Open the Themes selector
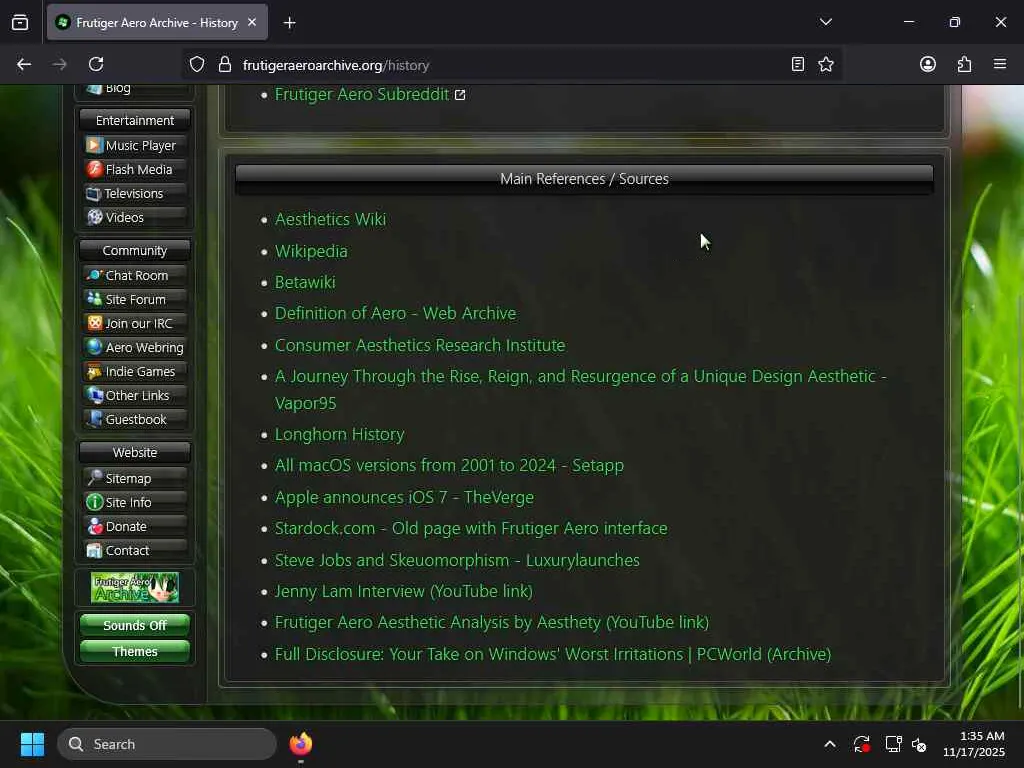This screenshot has width=1024, height=768. pos(135,651)
